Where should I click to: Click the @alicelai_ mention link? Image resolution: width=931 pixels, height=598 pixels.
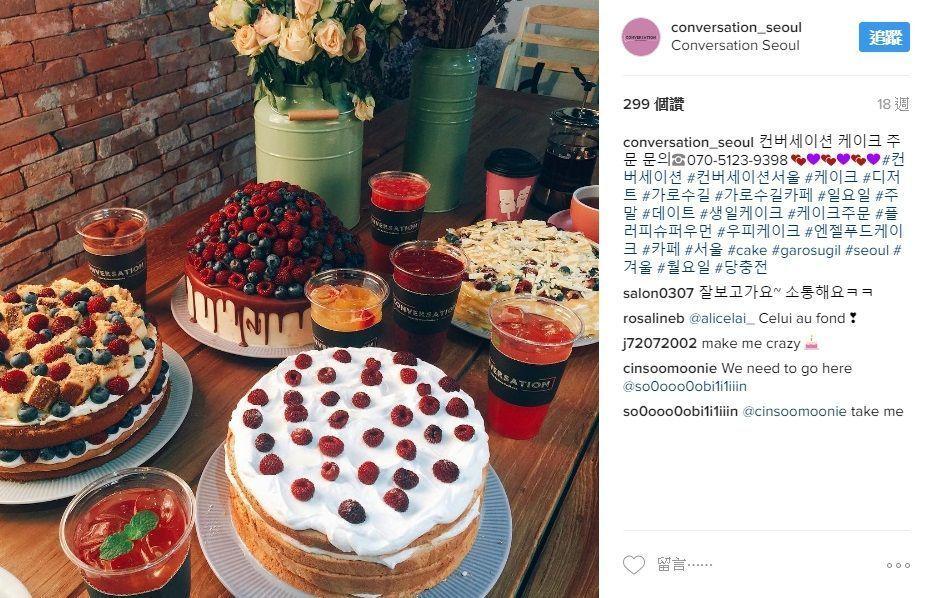[x=721, y=319]
